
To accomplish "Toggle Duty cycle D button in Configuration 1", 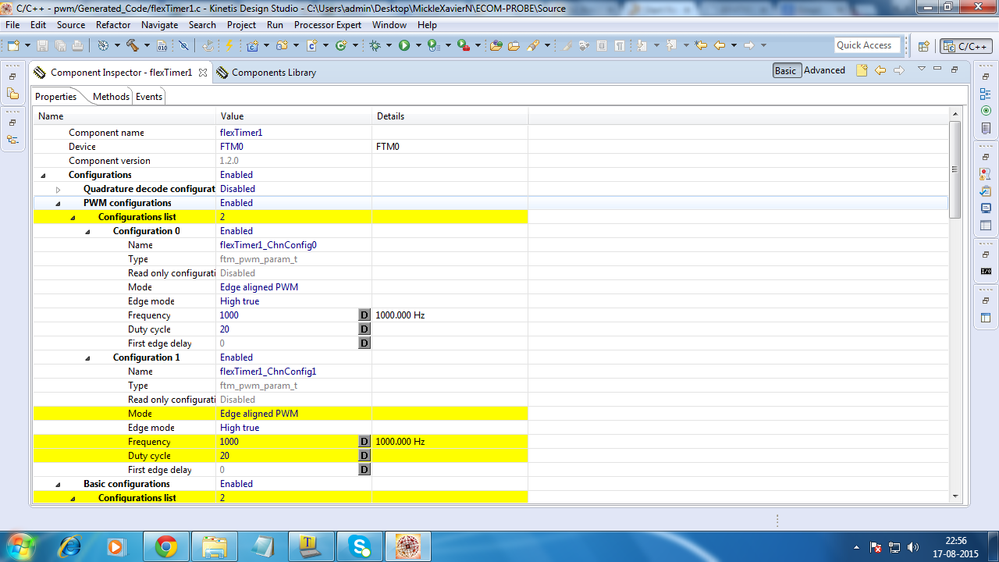I will (364, 455).
